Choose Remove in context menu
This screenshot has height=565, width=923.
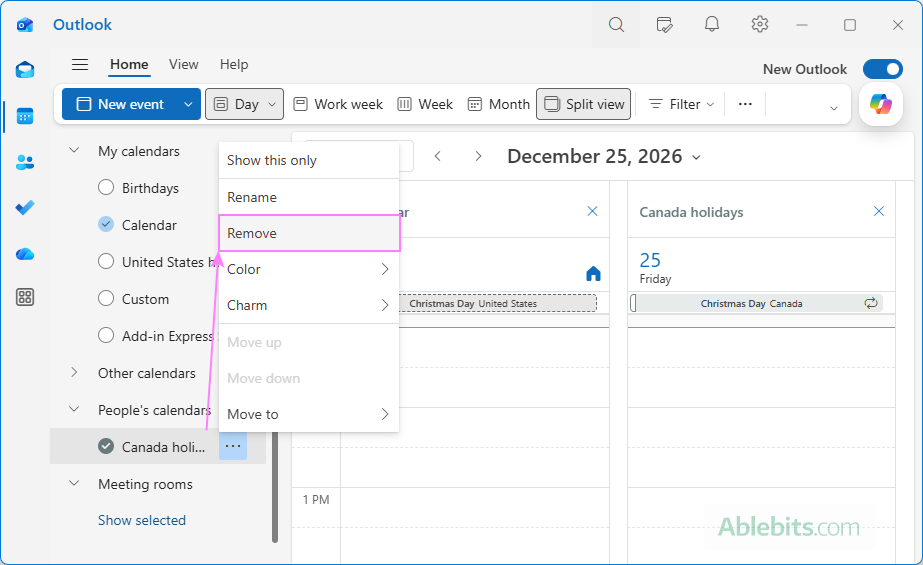[x=309, y=233]
